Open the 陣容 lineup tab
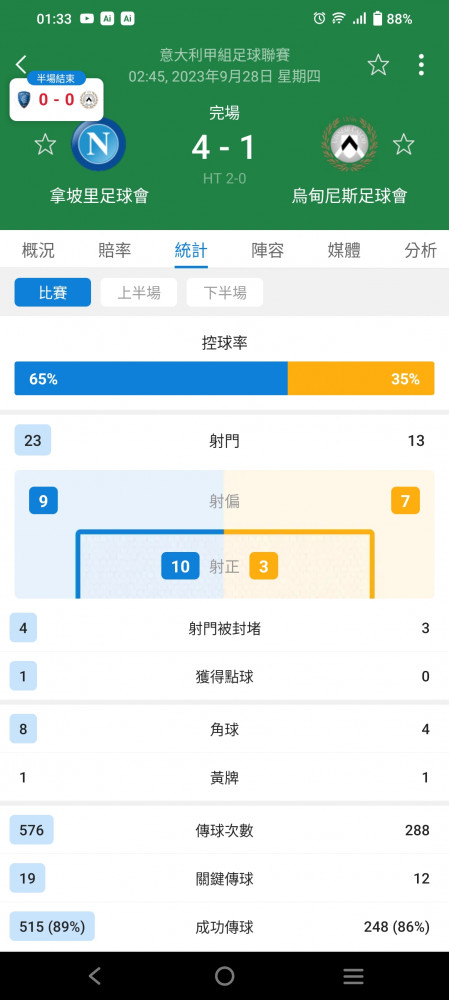Viewport: 449px width, 1000px height. (x=268, y=250)
